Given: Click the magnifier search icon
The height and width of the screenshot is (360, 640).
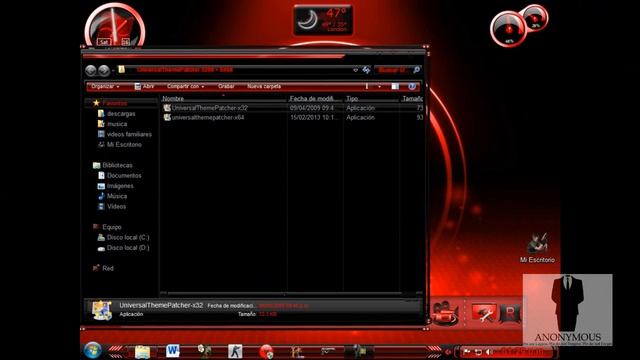Looking at the screenshot, I should tap(416, 70).
